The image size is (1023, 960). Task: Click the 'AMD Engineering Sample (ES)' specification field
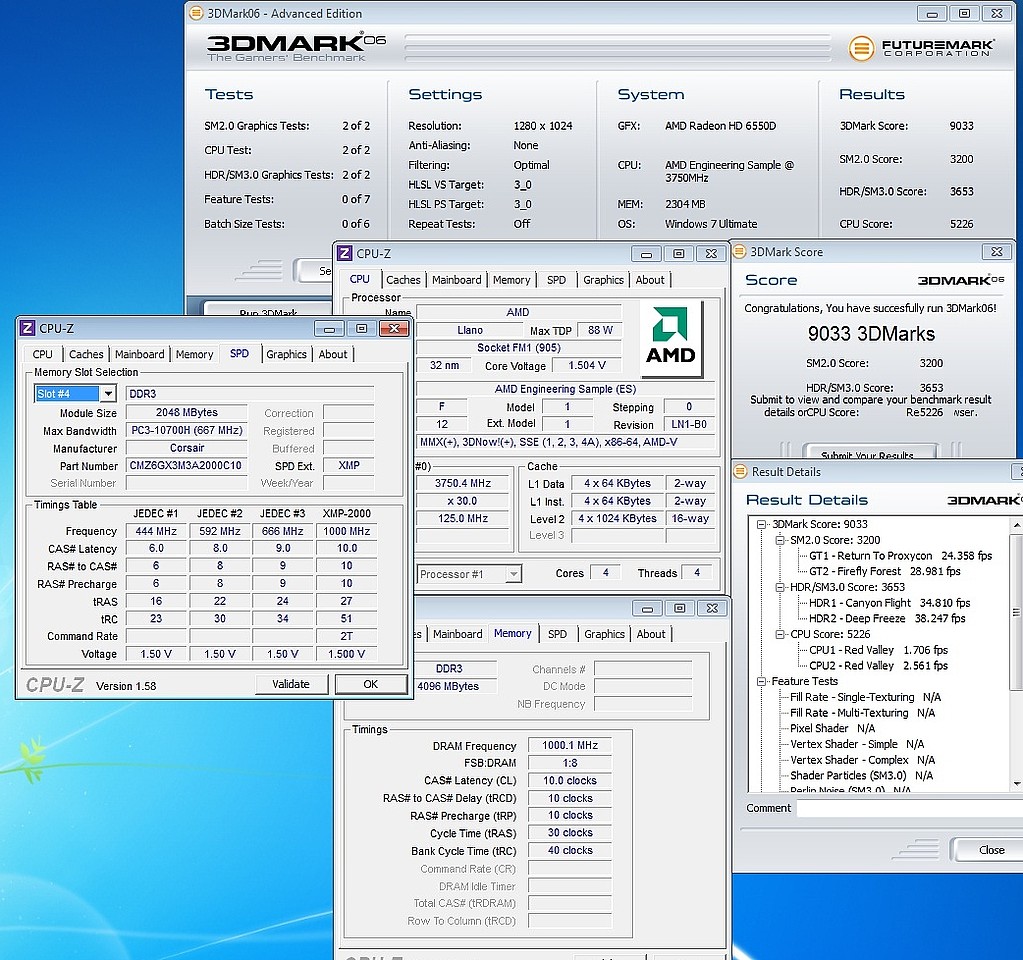coord(565,389)
